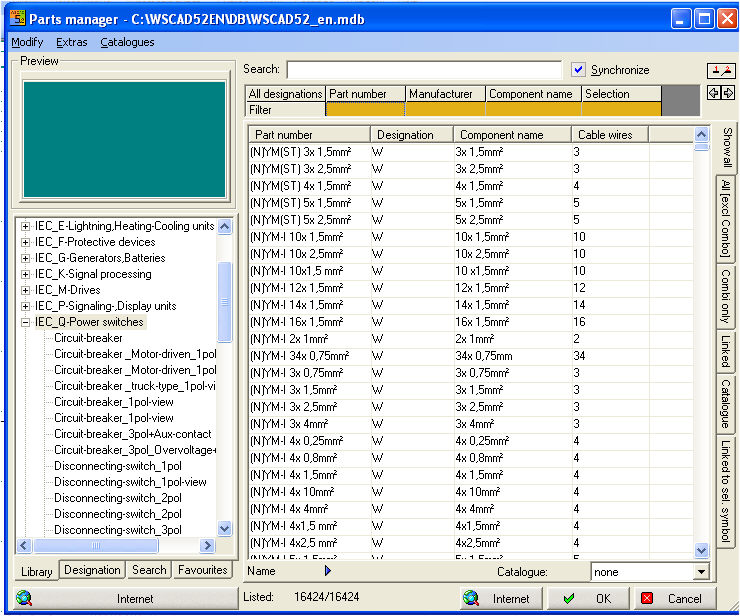This screenshot has height=616, width=740.
Task: Select row (N)YM-I 16x 1,5mm²
Action: 471,322
